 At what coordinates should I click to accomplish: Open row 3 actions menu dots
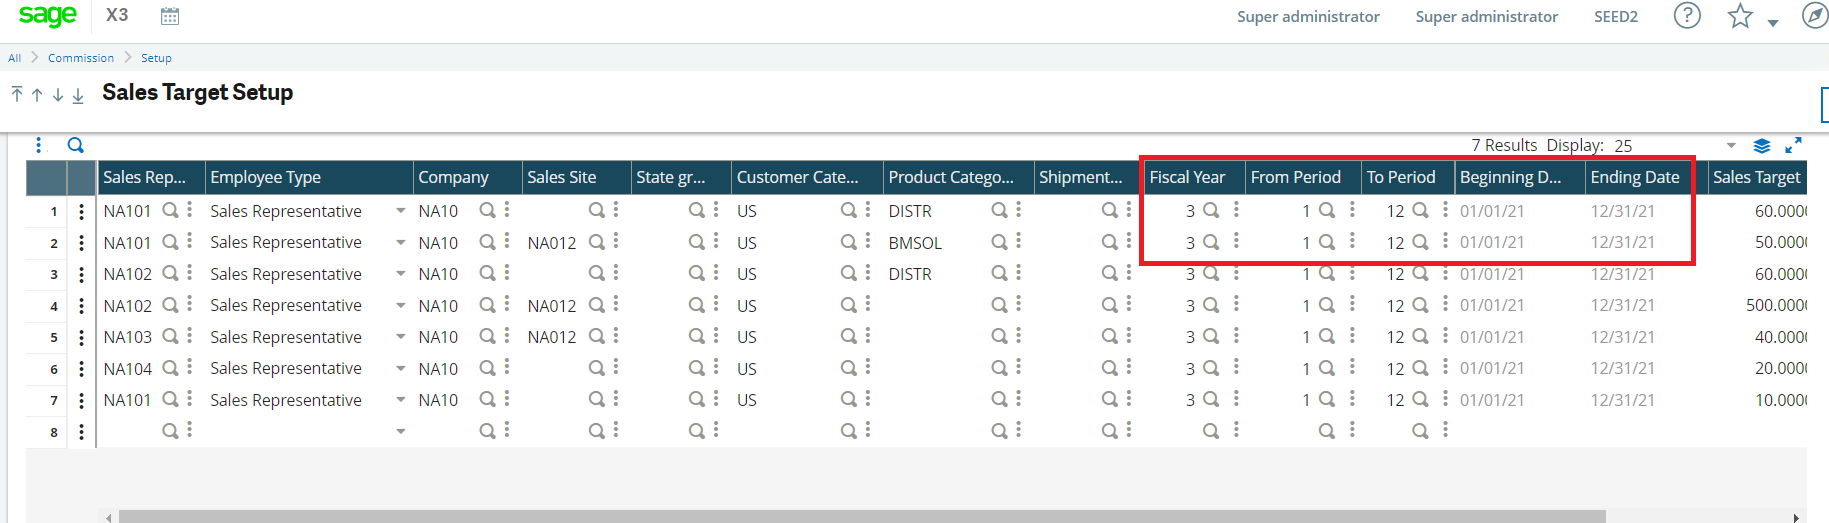pyautogui.click(x=81, y=274)
